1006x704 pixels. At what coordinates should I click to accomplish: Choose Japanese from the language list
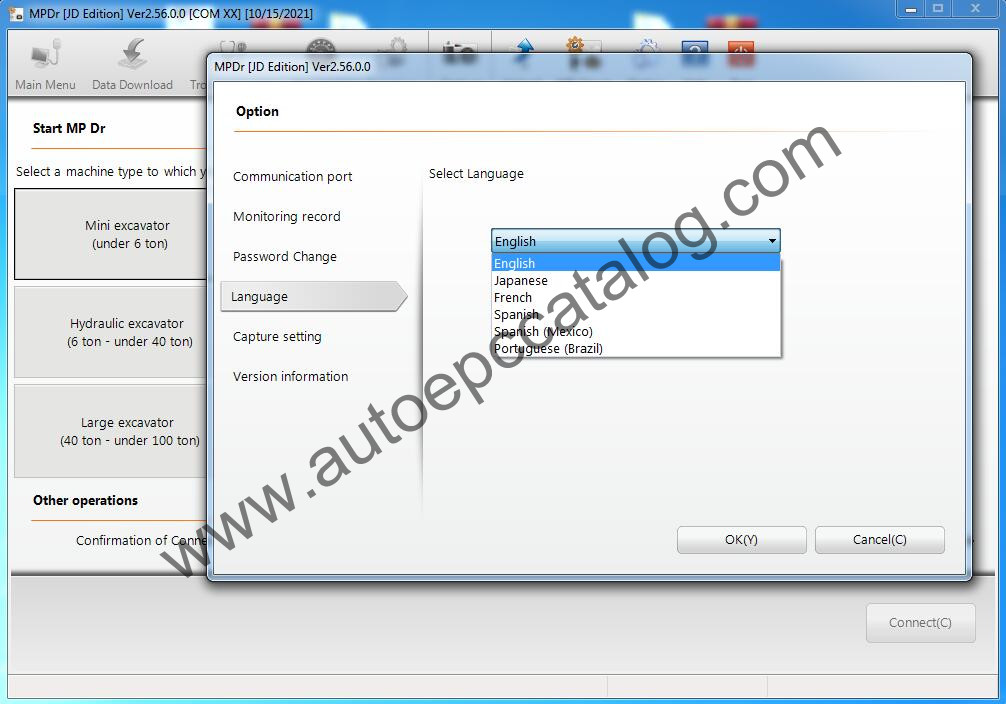click(x=636, y=280)
